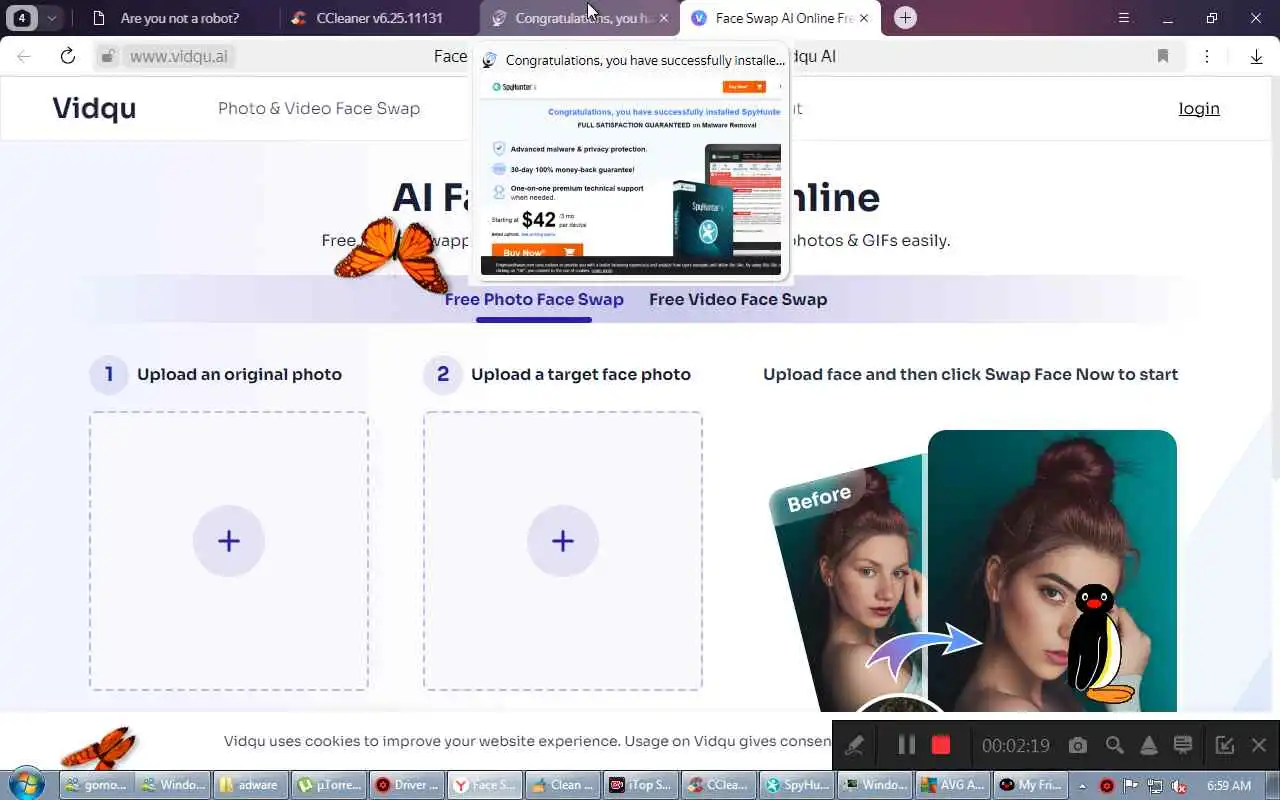
Task: Close the recording toolbar
Action: click(x=1259, y=745)
